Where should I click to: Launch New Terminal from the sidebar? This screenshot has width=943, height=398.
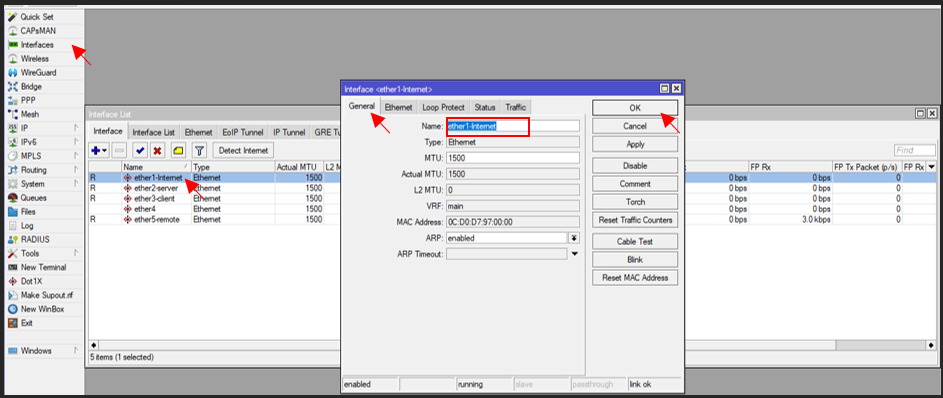coord(43,267)
